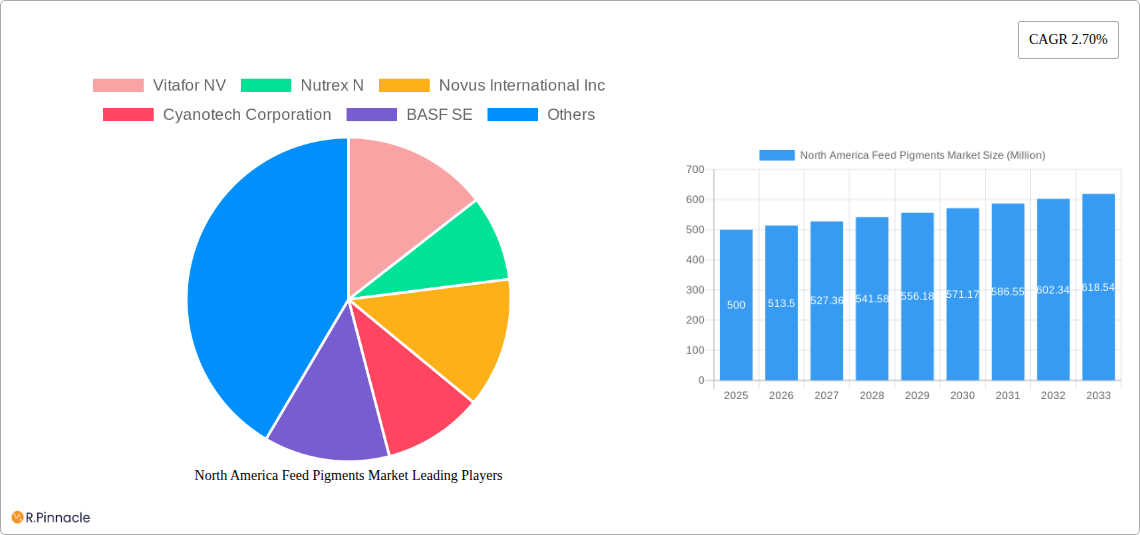Click the 2028 bar labeled 541.58
Screen dimensions: 1140x535
coord(872,299)
